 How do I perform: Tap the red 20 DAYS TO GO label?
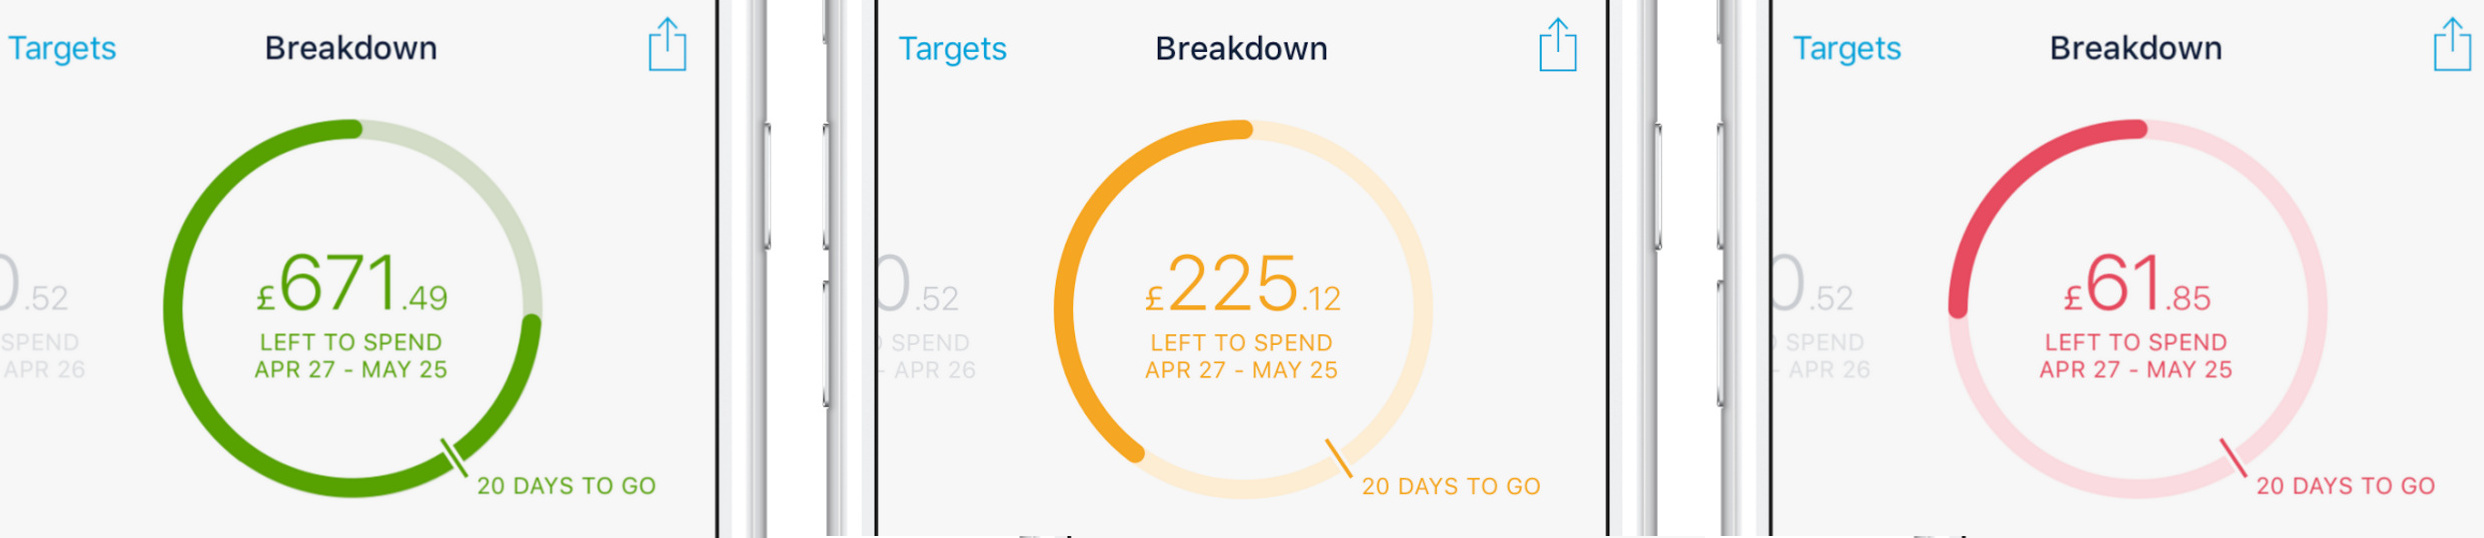2345,486
